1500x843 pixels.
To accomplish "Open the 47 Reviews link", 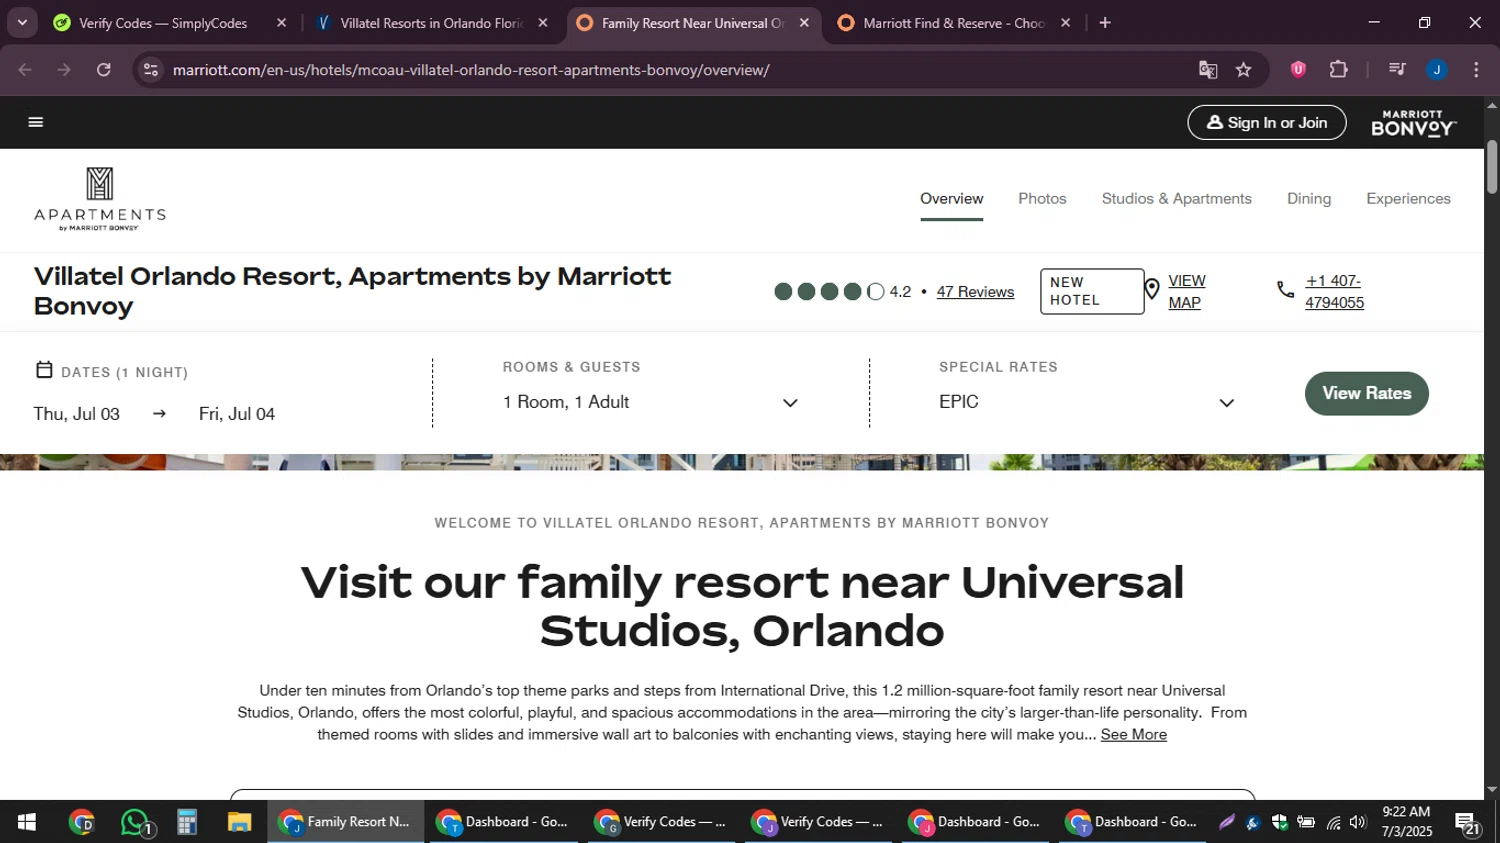I will tap(975, 292).
